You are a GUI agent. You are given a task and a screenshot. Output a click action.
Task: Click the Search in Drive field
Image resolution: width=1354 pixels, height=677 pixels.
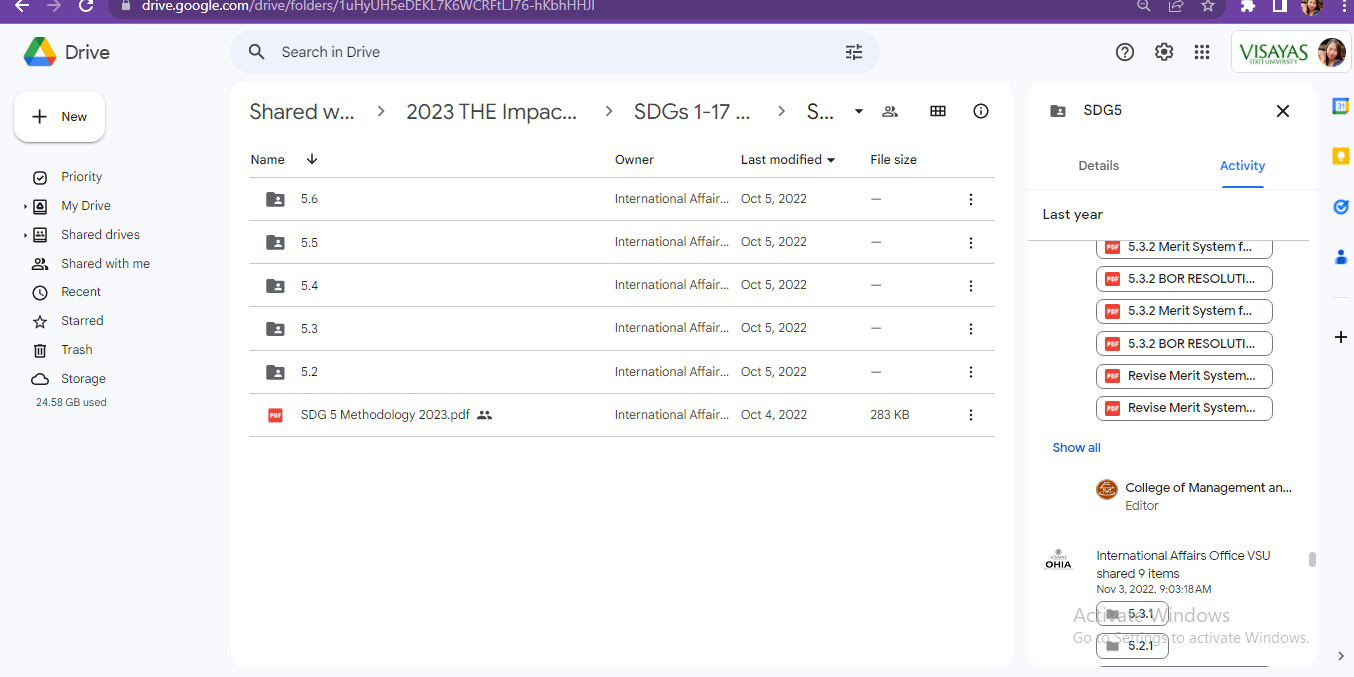coord(550,52)
